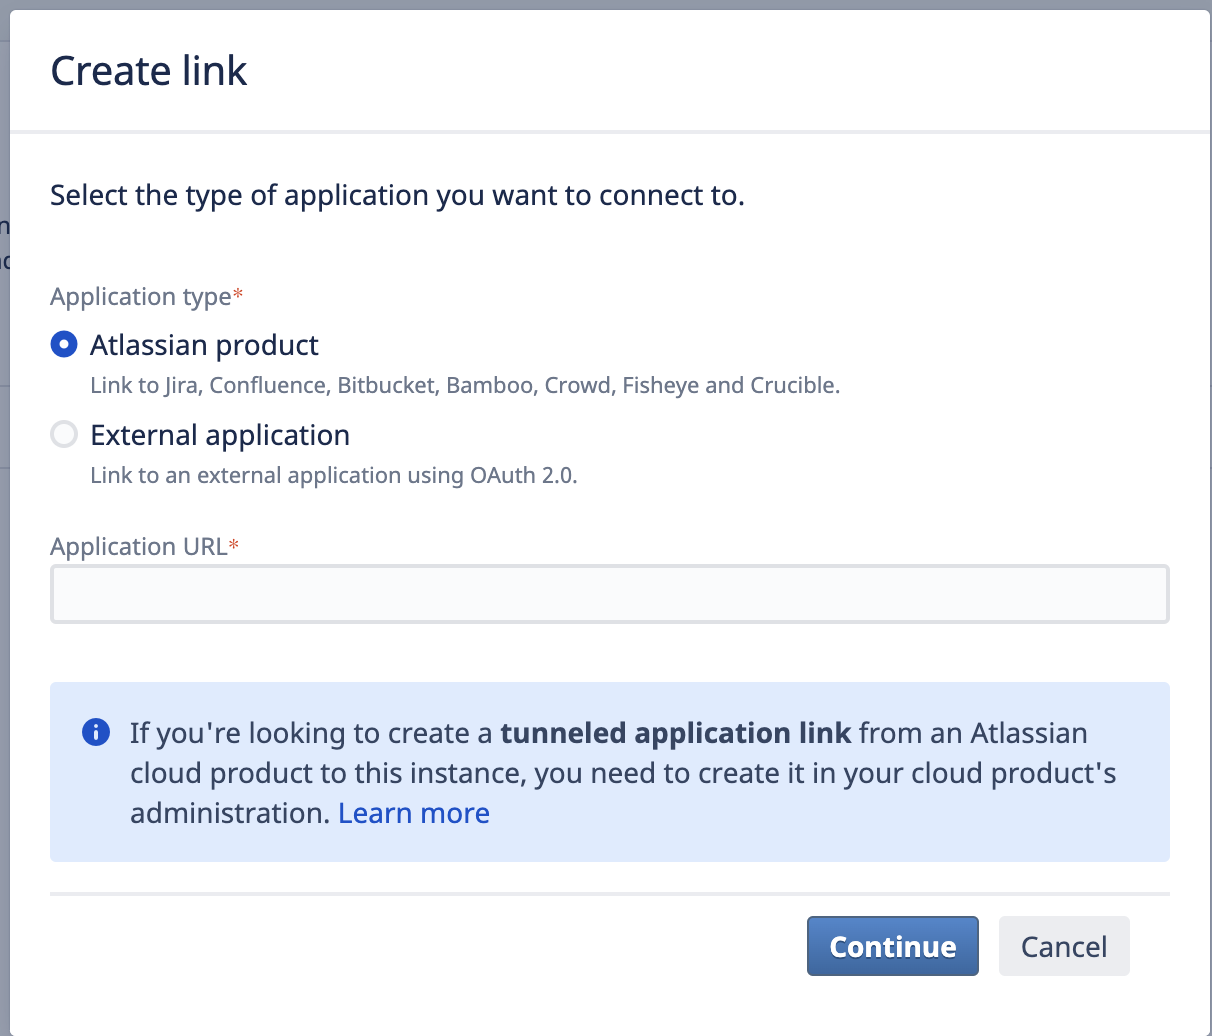Click the Create link dialog title
Image resolution: width=1212 pixels, height=1036 pixels.
[x=148, y=70]
